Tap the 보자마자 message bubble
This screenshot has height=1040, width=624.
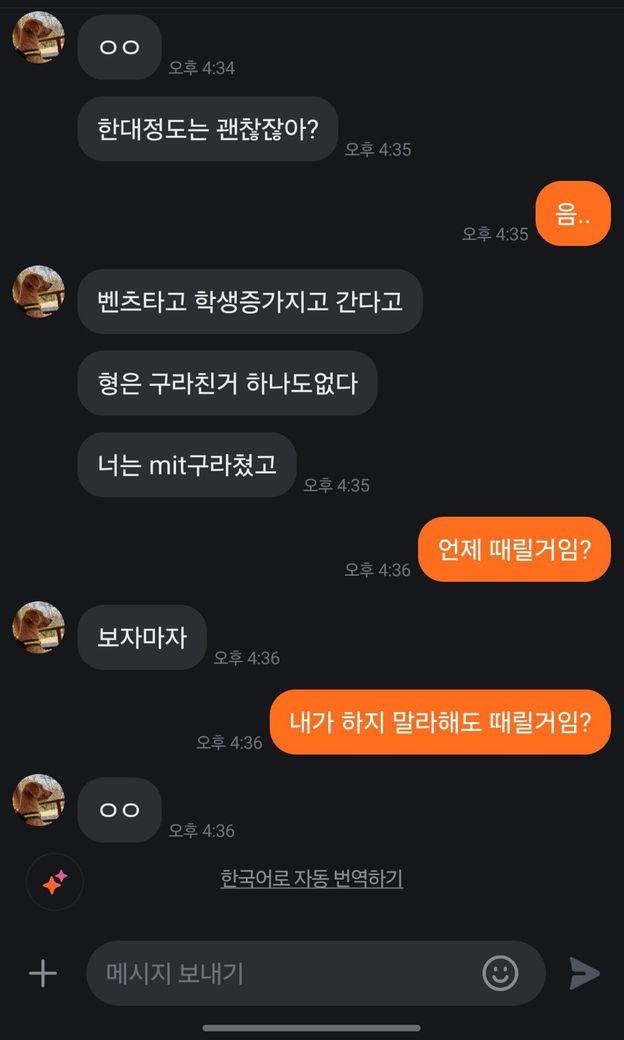(142, 637)
